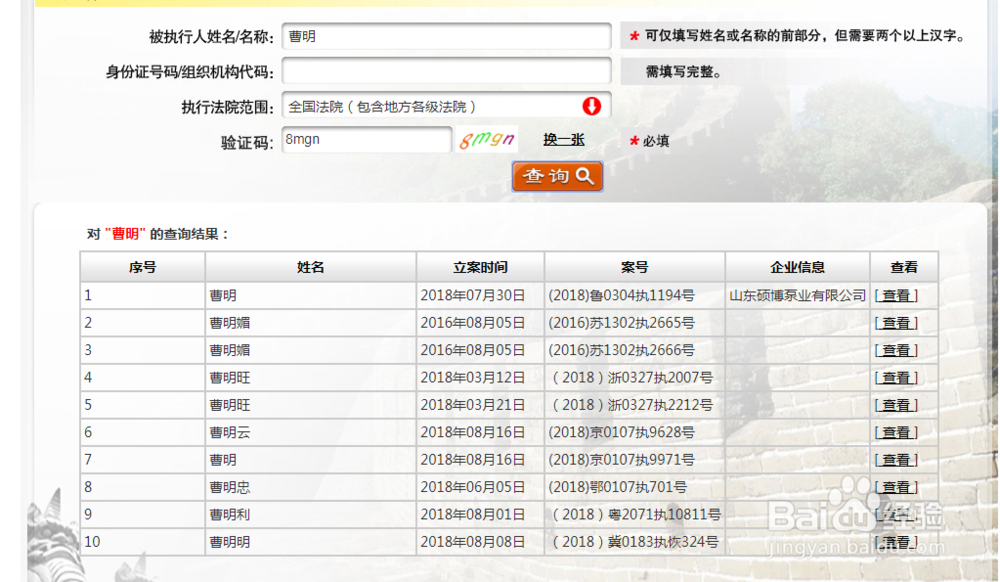
Task: Click the 换一张 link to refresh captcha
Action: tap(564, 140)
